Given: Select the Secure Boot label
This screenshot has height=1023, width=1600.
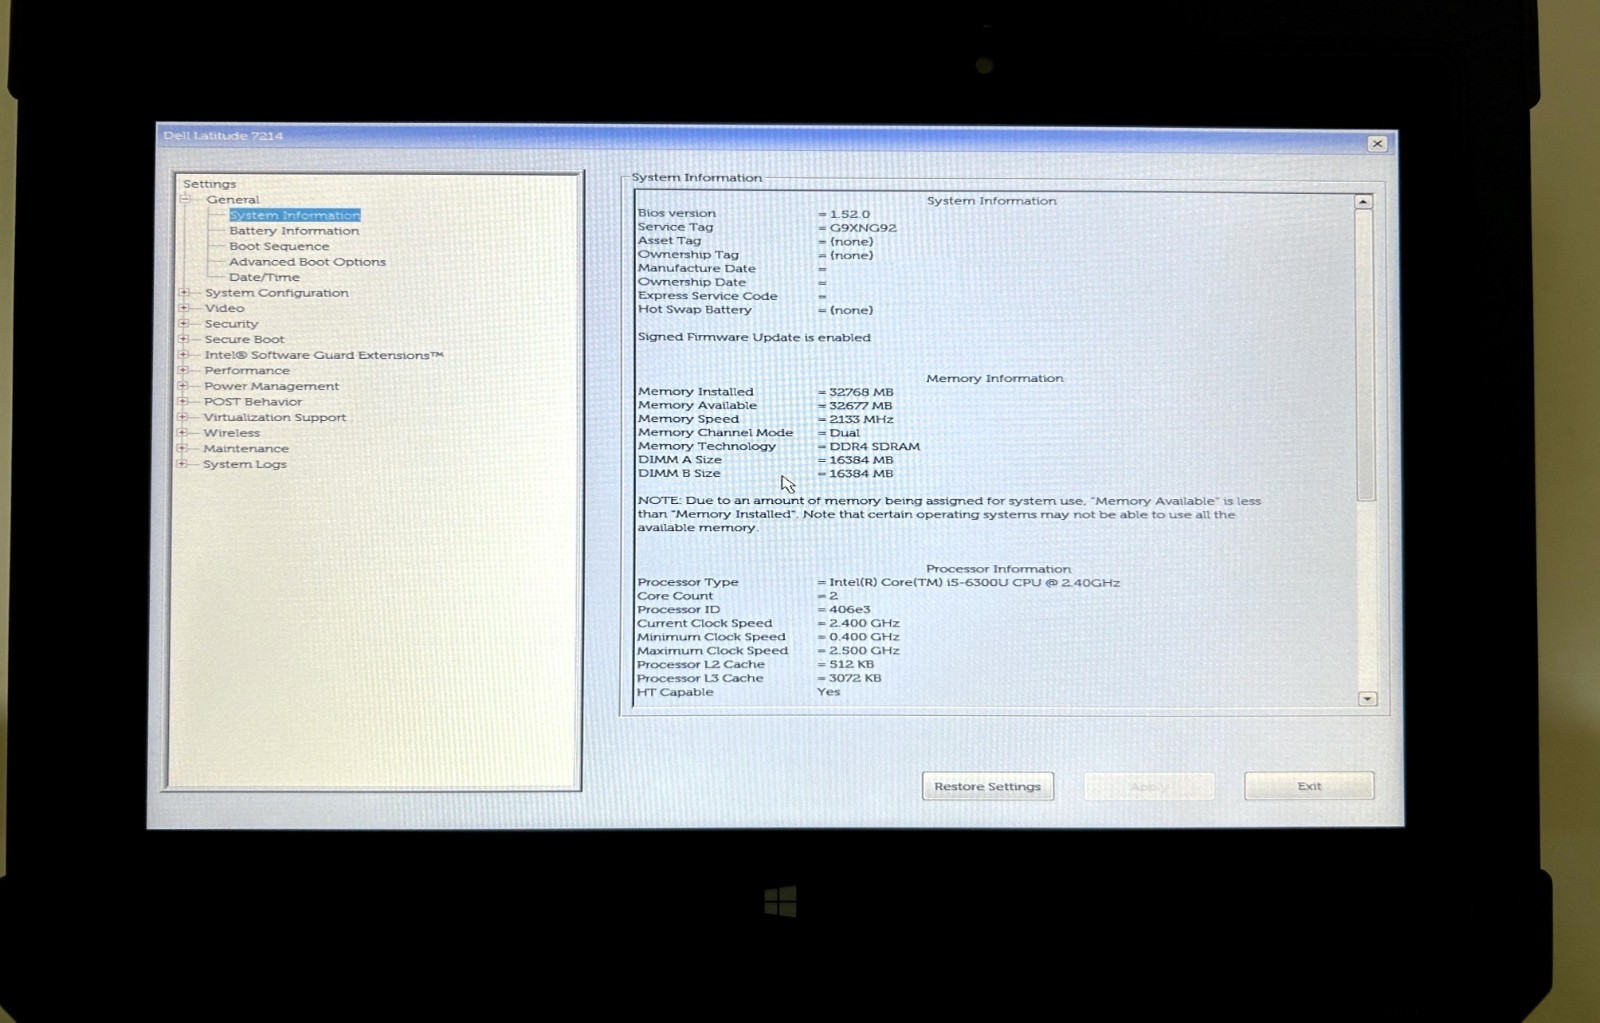Looking at the screenshot, I should coord(244,339).
